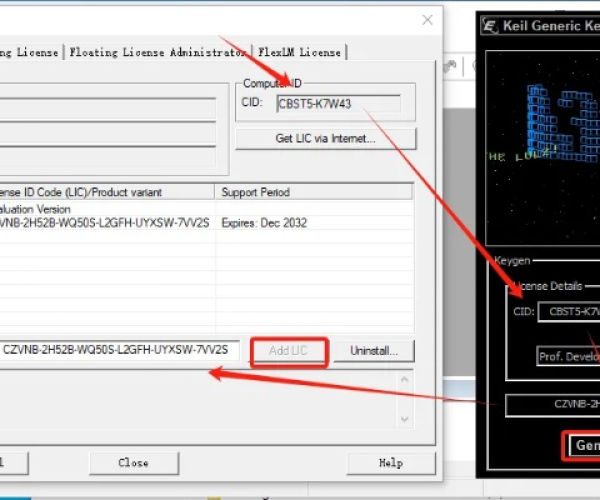Image resolution: width=600 pixels, height=500 pixels.
Task: Open Help from the license dialog
Action: point(390,462)
